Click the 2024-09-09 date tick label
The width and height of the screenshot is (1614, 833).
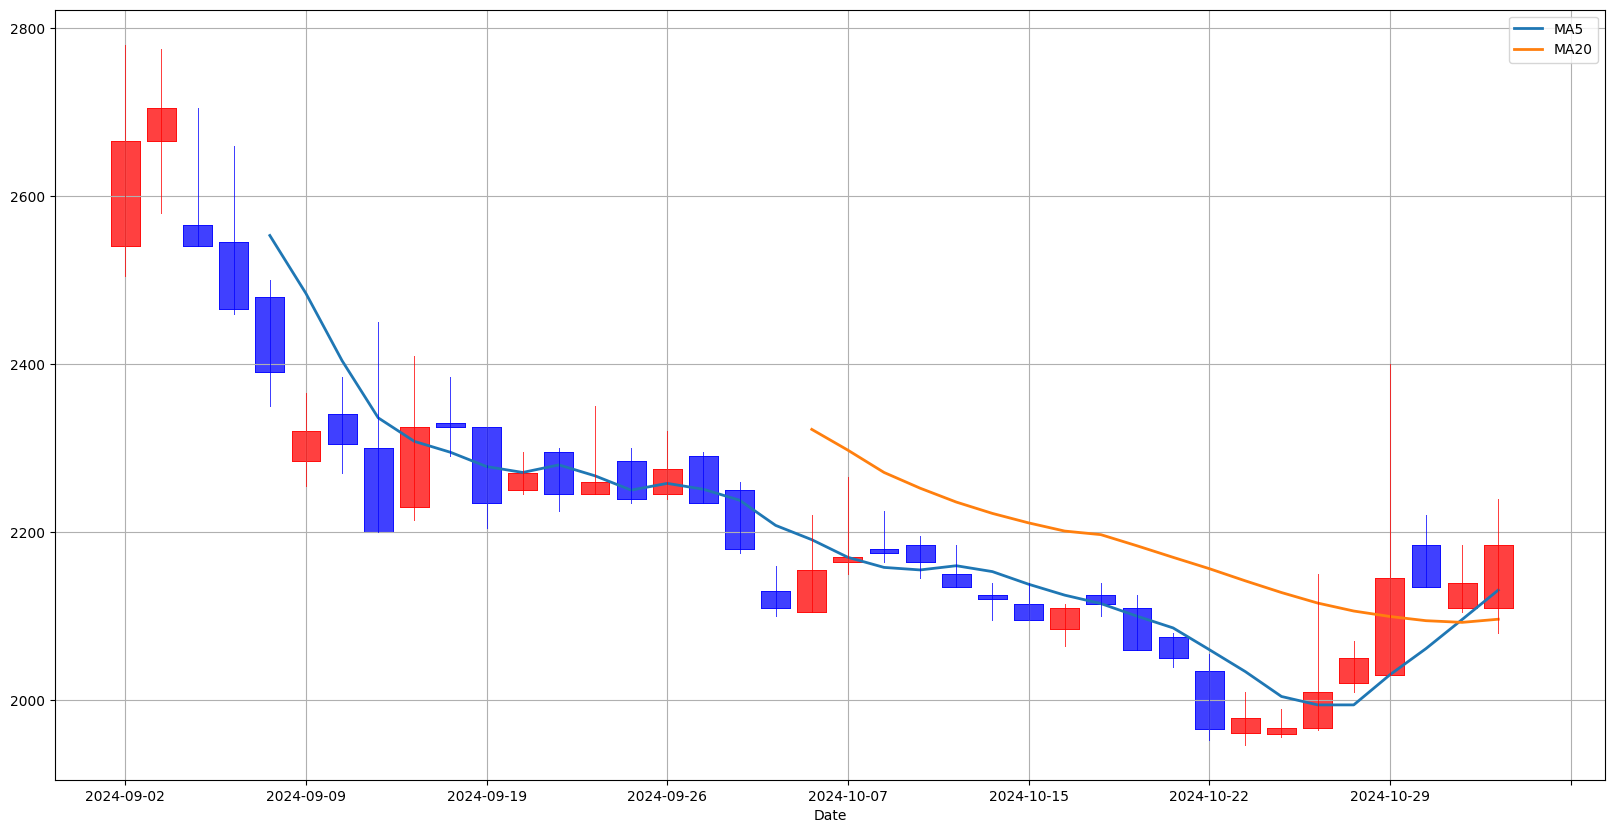tap(306, 796)
